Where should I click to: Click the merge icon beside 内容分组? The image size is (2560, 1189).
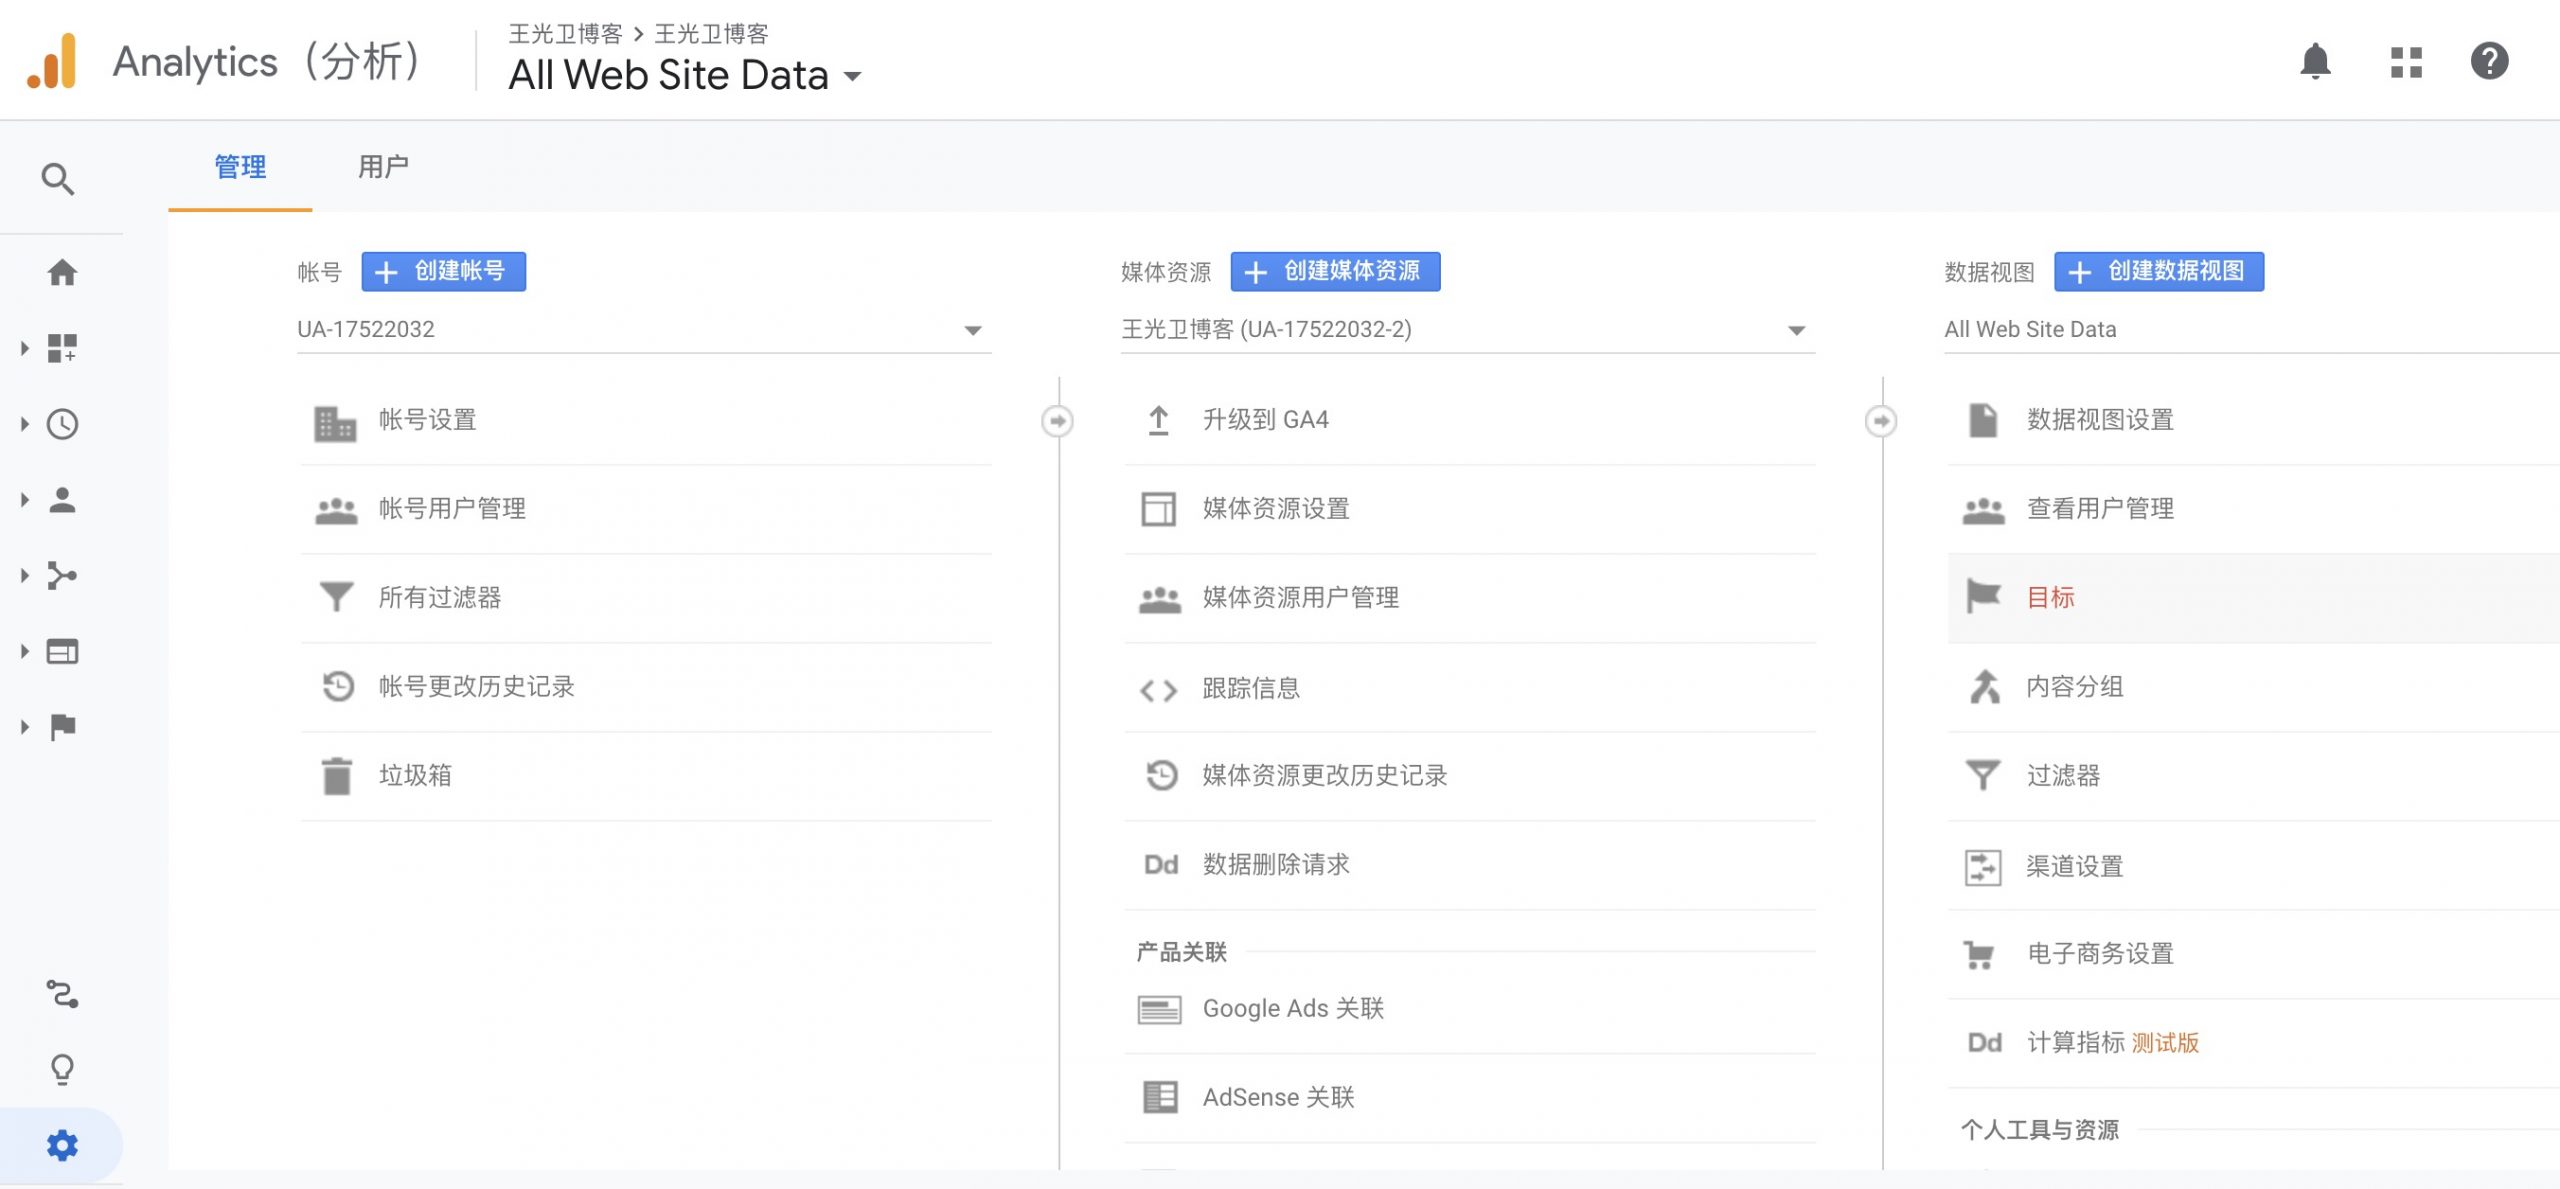[x=1984, y=686]
